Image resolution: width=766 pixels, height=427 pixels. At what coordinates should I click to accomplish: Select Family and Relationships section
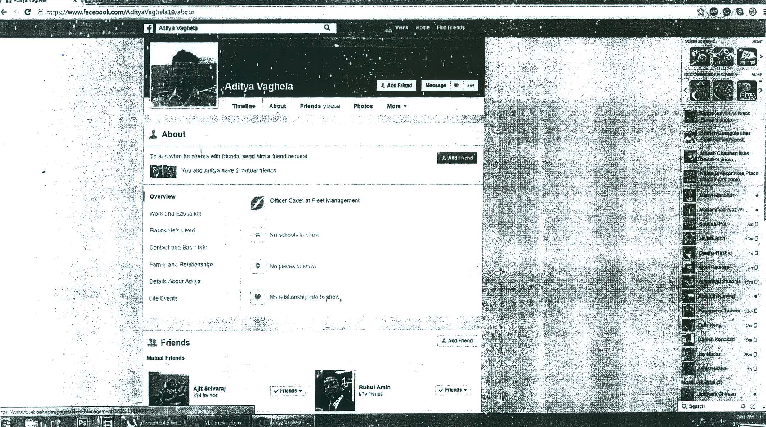pos(181,265)
